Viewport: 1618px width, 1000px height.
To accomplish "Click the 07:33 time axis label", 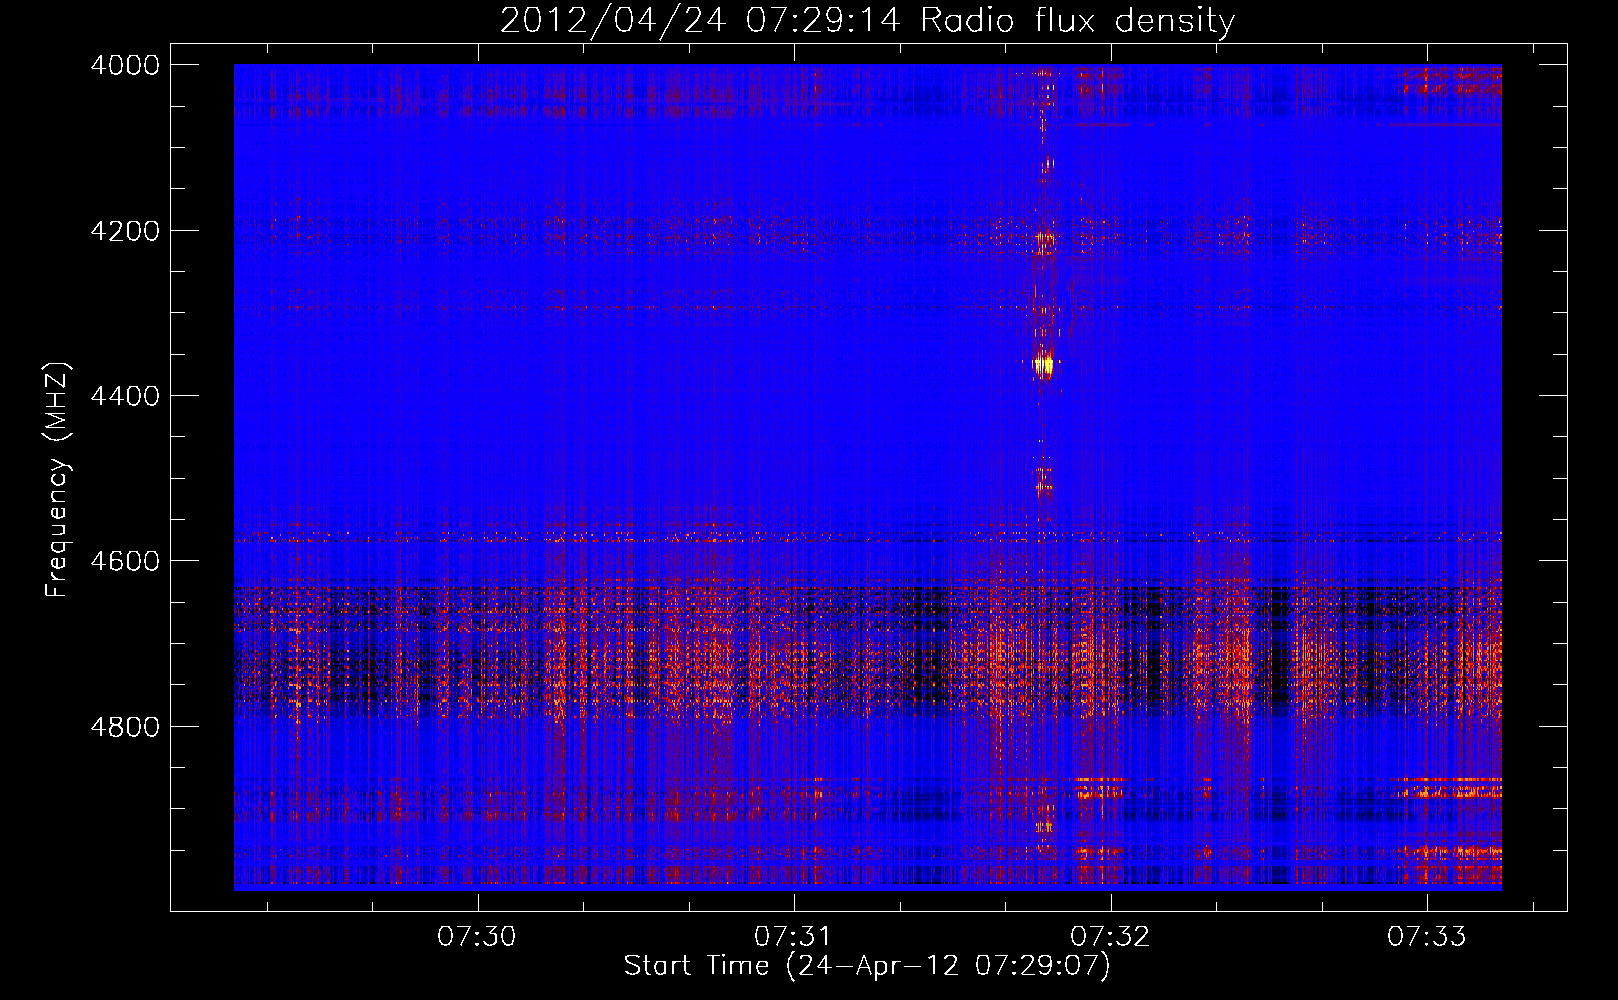I will 1426,936.
